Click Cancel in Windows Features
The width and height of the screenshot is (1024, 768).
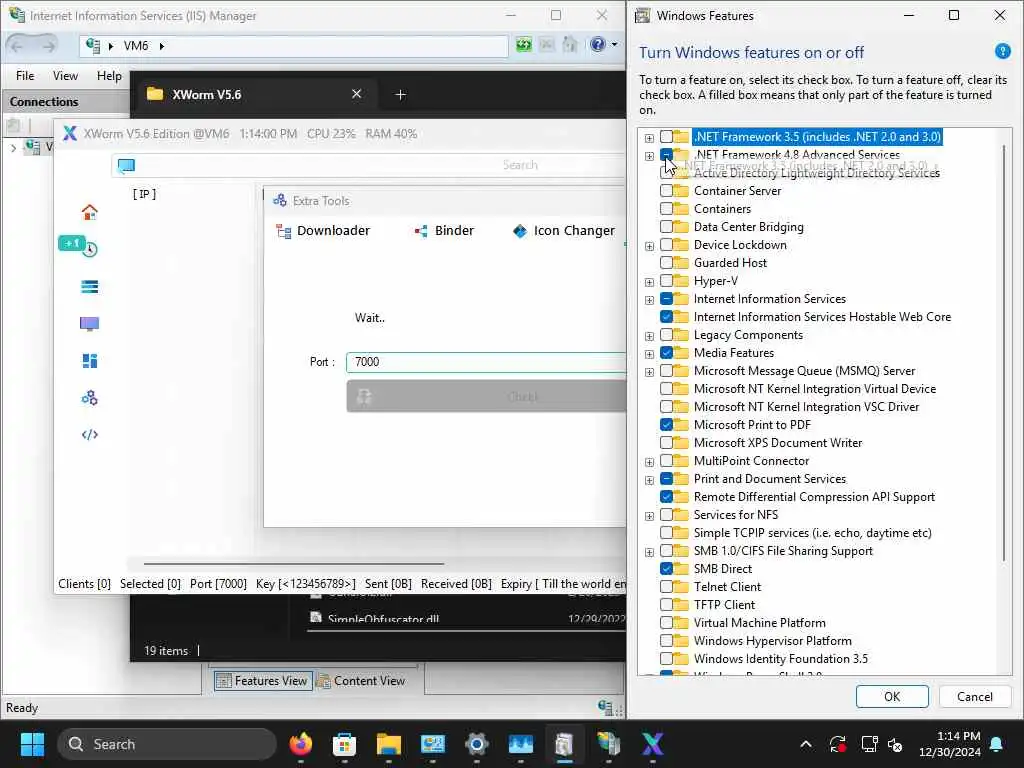point(974,697)
